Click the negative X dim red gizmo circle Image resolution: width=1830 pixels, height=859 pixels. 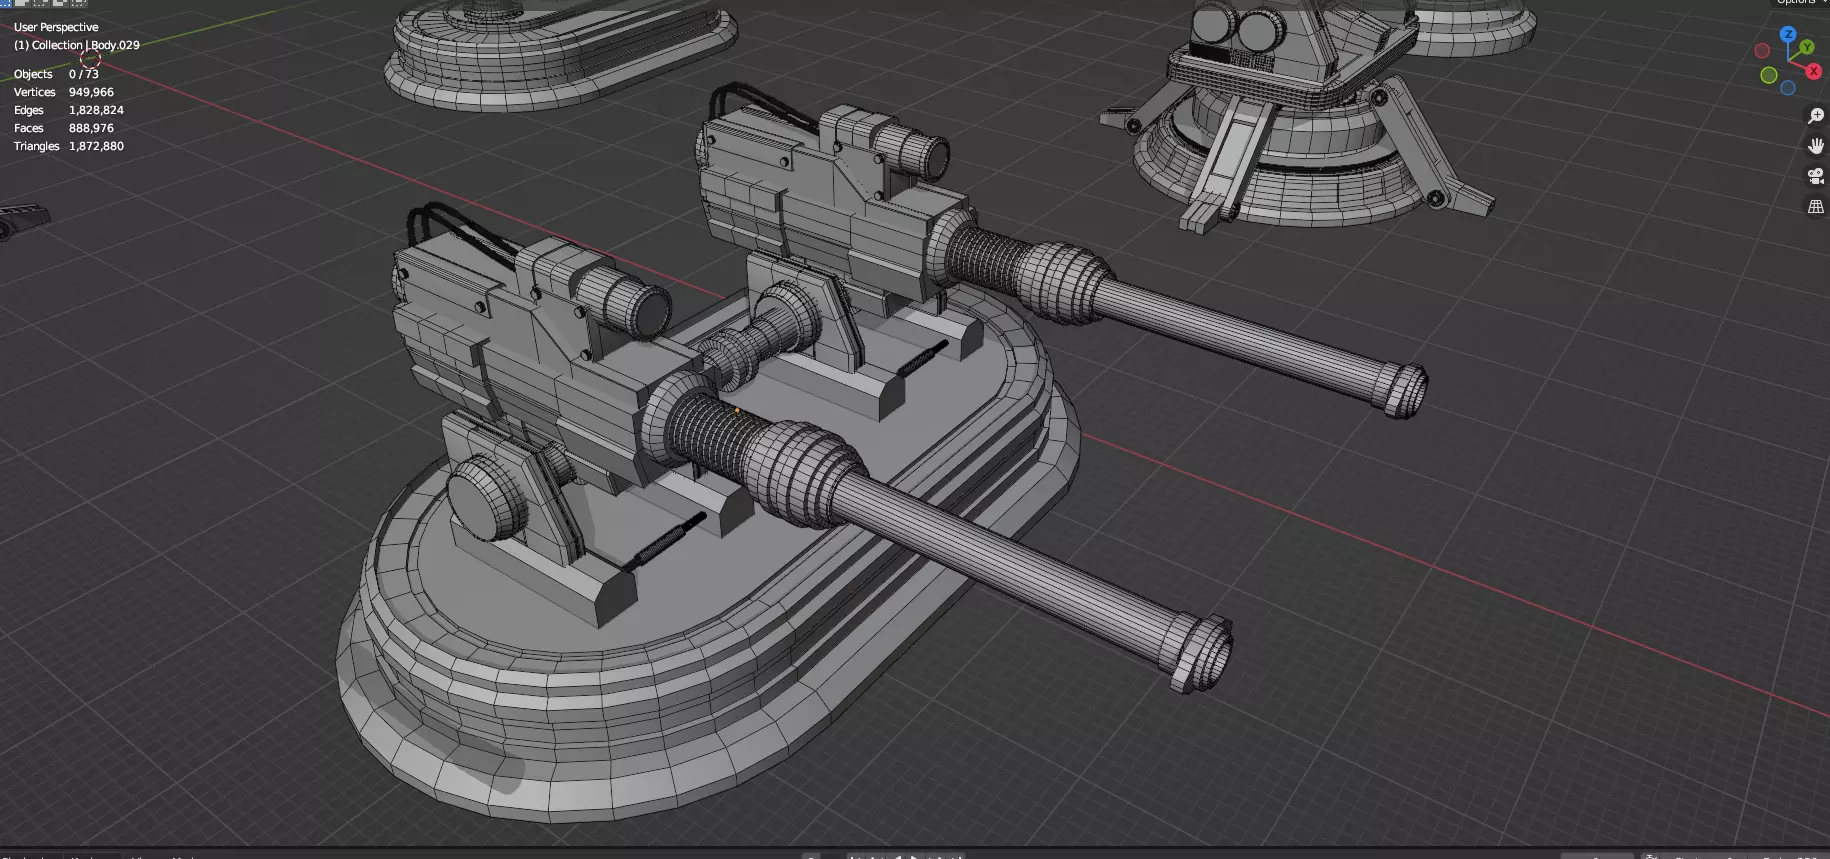1762,51
